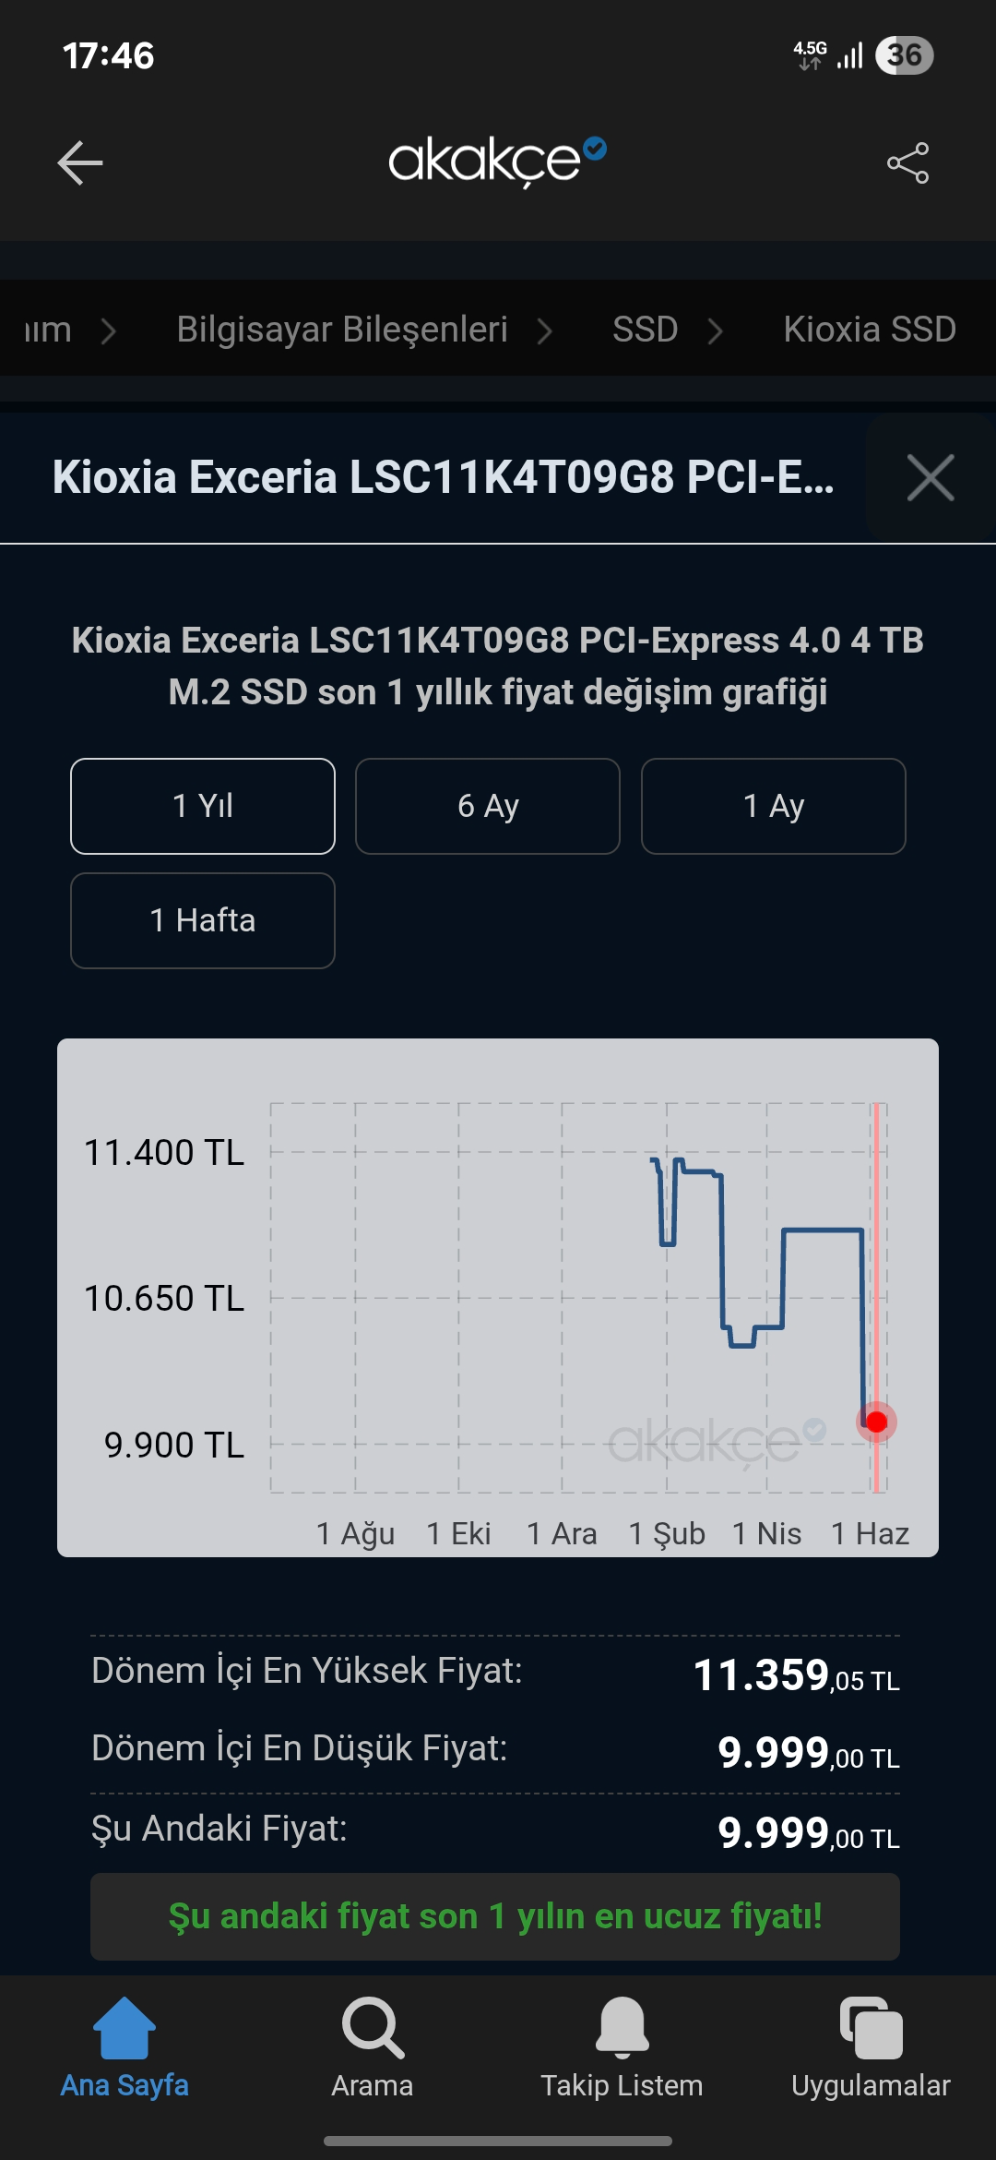Tap the akakçe logo
Viewport: 996px width, 2160px height.
point(497,162)
